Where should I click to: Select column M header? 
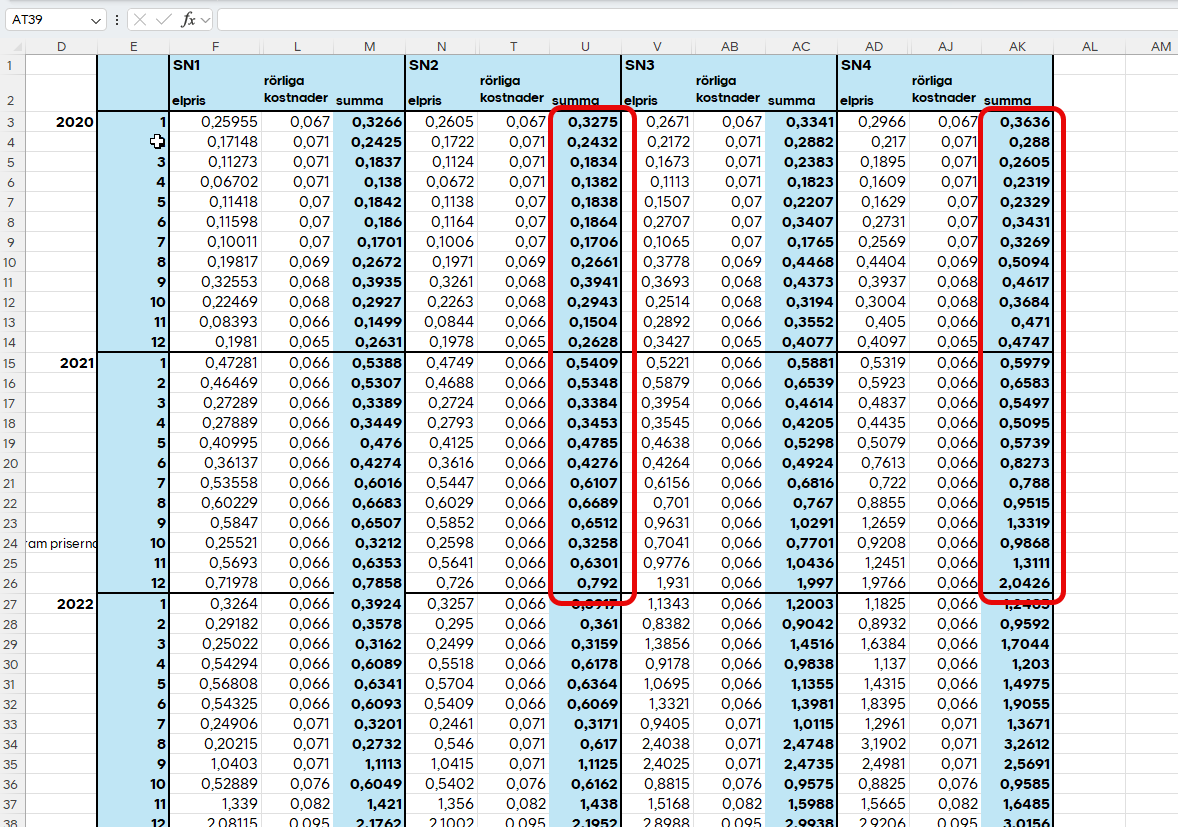click(x=369, y=46)
